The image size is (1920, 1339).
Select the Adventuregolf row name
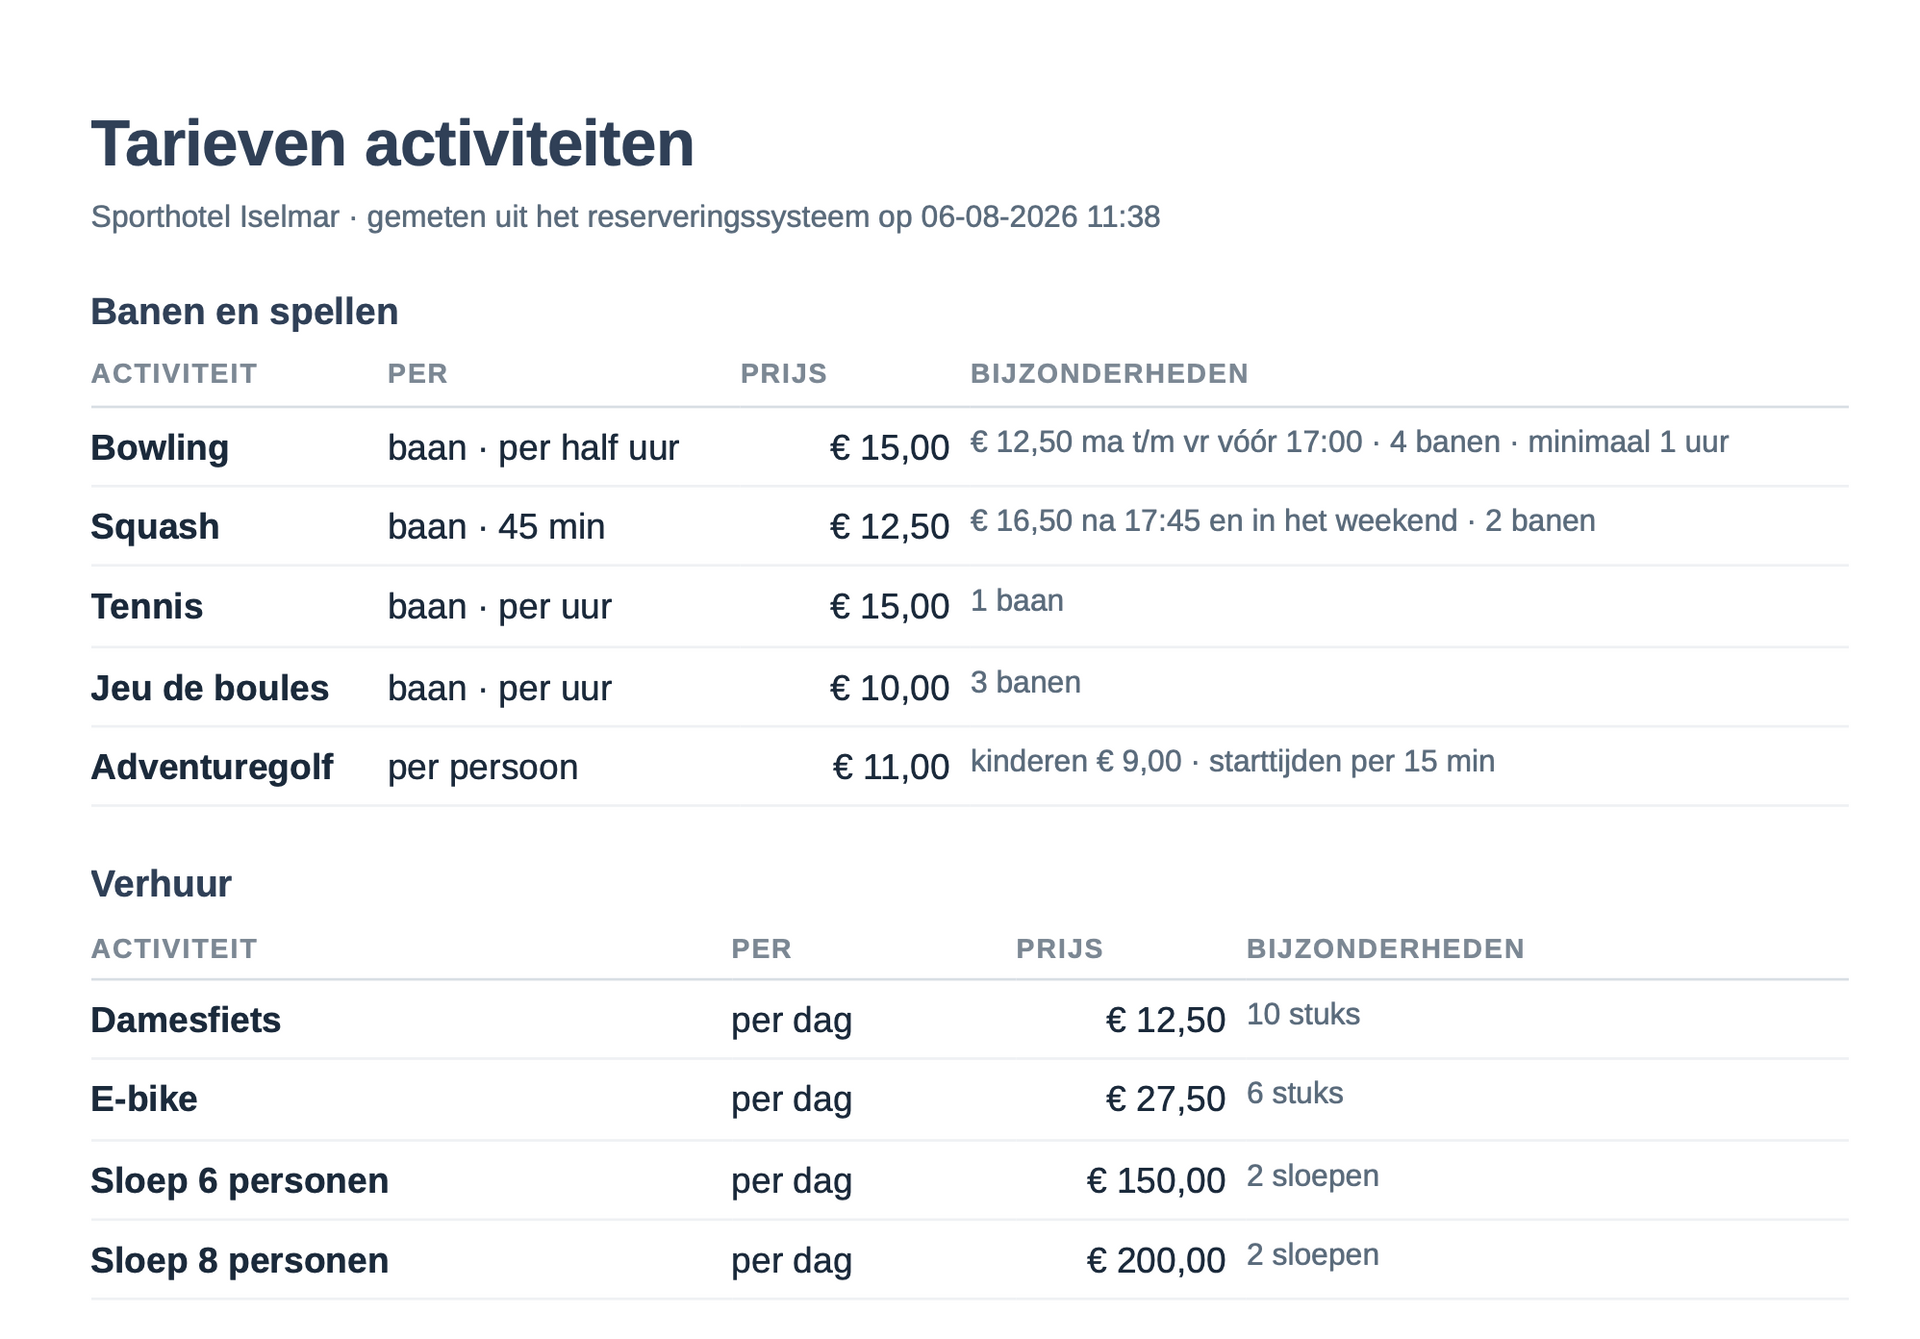[212, 767]
